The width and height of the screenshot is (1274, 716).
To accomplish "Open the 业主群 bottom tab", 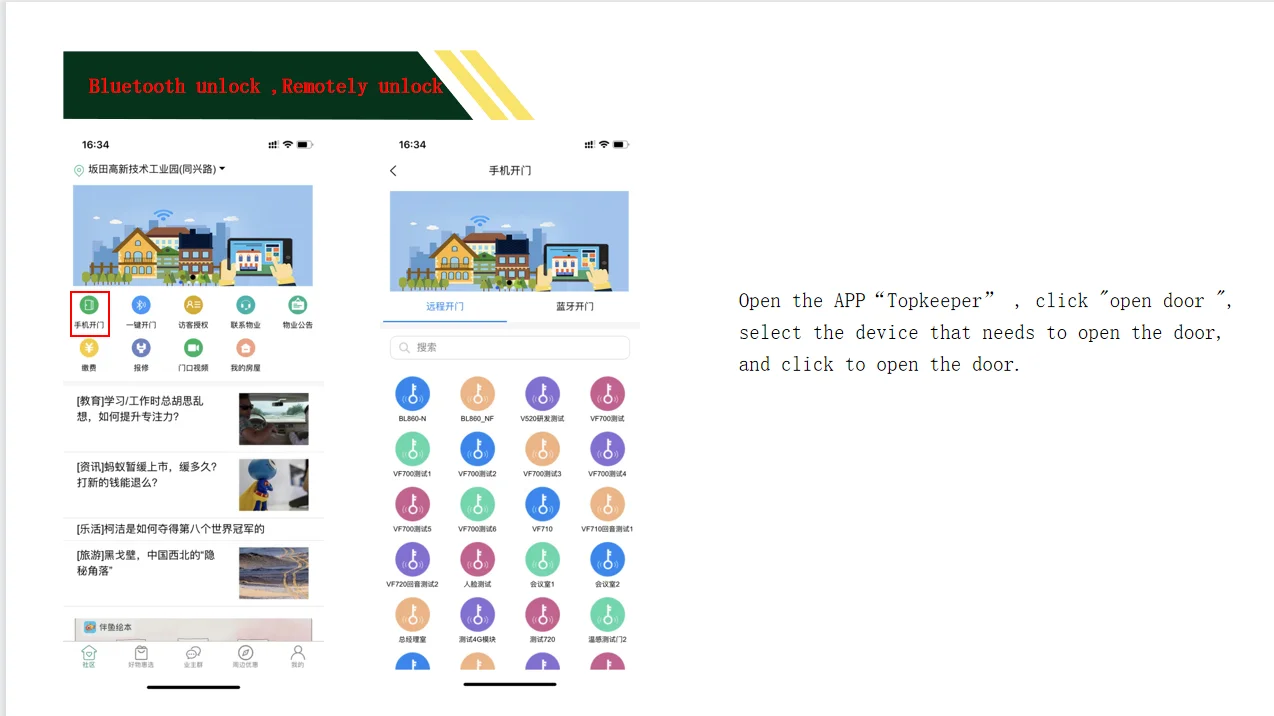I will click(x=194, y=656).
